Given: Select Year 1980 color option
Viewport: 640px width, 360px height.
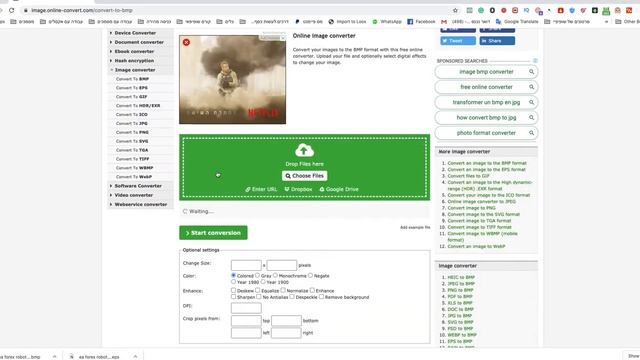Looking at the screenshot, I should coord(233,282).
